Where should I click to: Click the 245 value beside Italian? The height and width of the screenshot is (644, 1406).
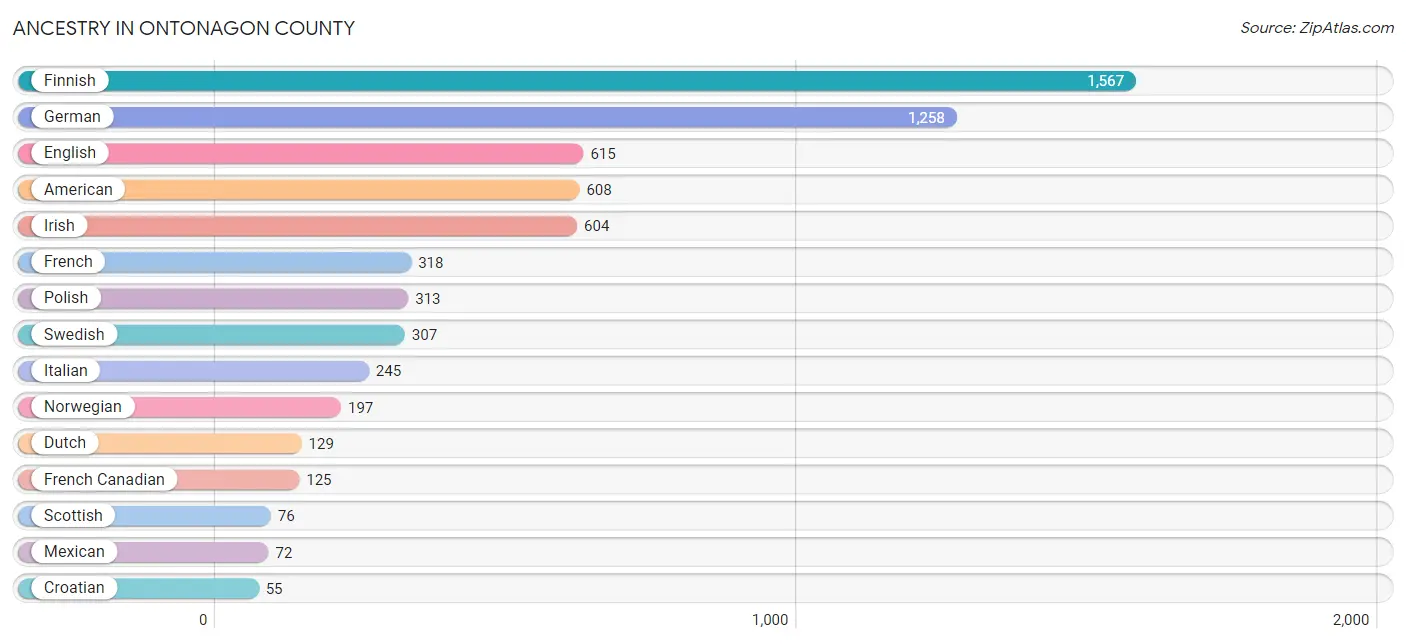(389, 371)
